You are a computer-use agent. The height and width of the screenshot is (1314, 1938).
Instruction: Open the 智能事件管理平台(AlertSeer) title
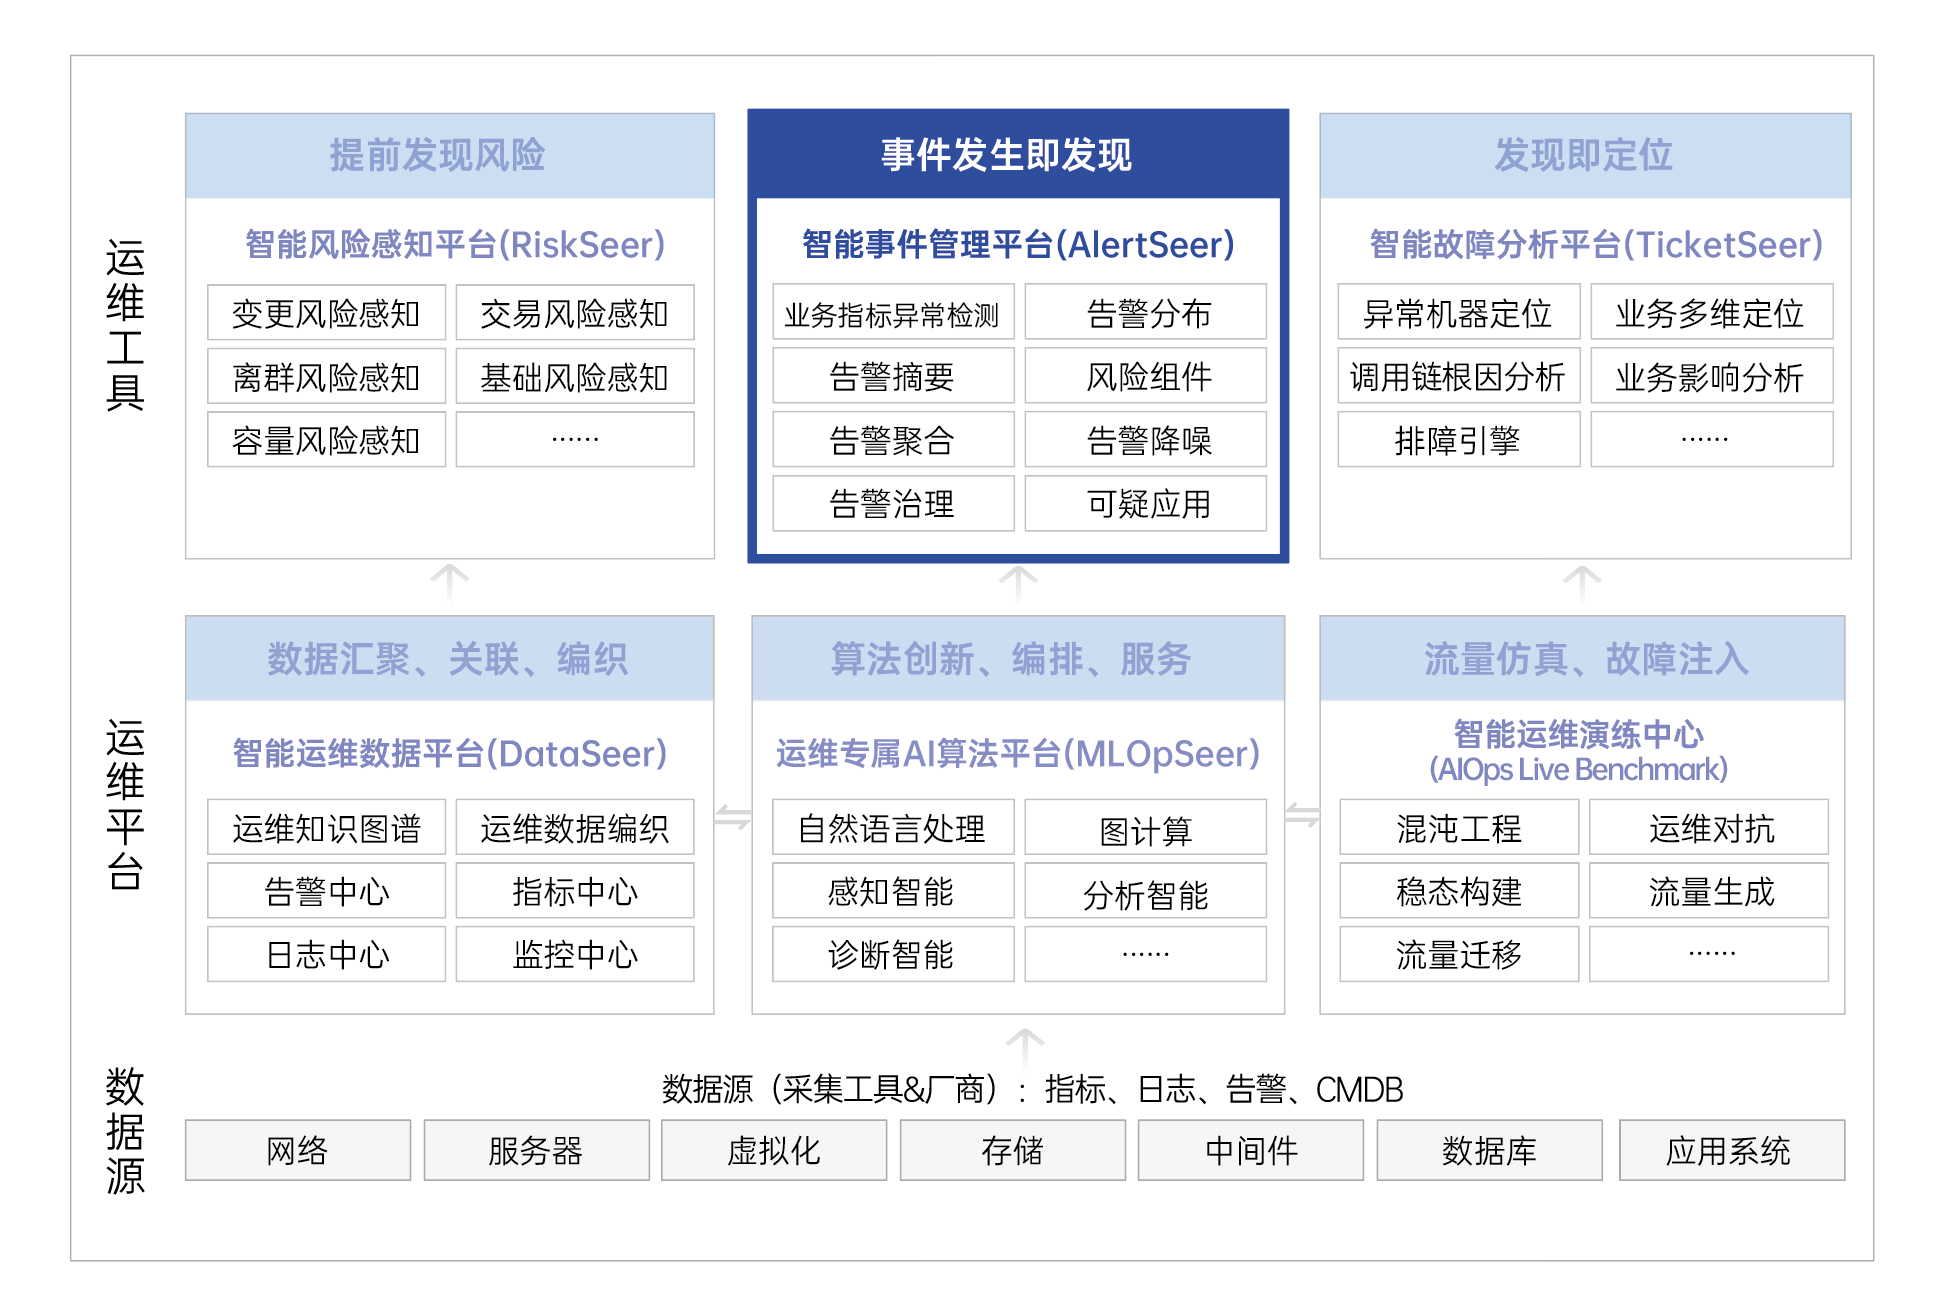[x=1018, y=245]
